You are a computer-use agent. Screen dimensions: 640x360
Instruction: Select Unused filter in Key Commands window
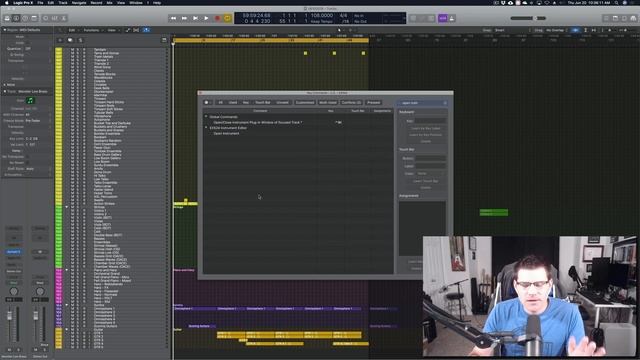click(282, 102)
